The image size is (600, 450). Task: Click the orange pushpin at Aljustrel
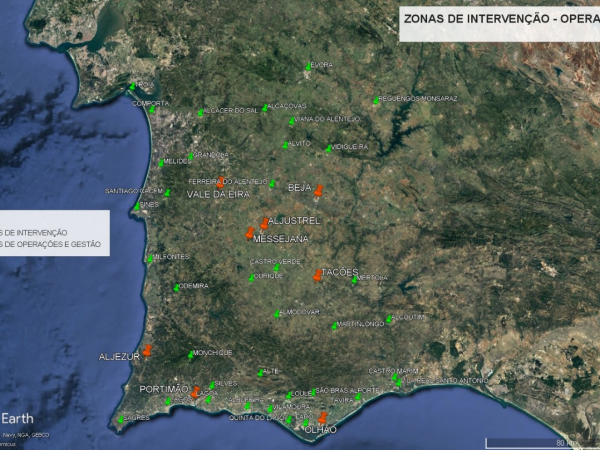click(x=264, y=224)
